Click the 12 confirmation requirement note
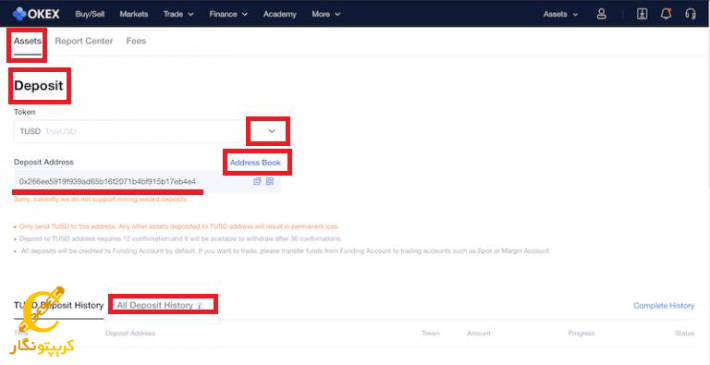The width and height of the screenshot is (710, 365). pos(180,239)
